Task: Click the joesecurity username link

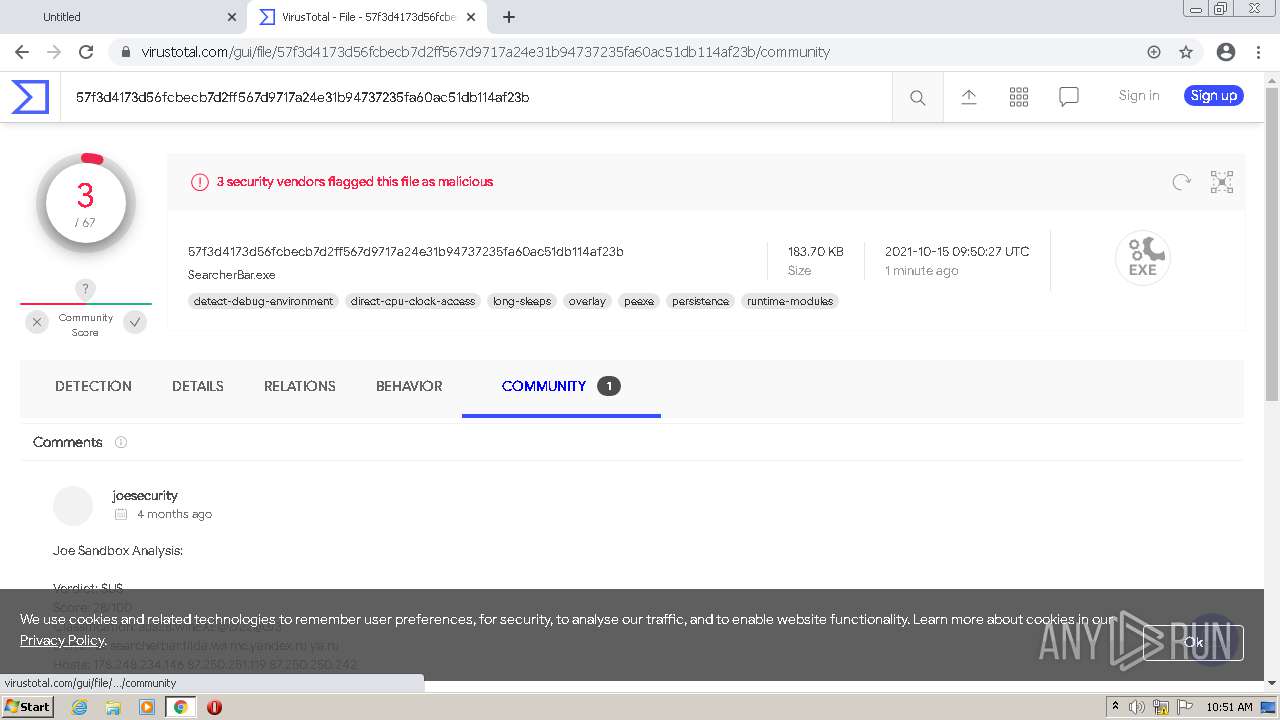Action: [145, 495]
